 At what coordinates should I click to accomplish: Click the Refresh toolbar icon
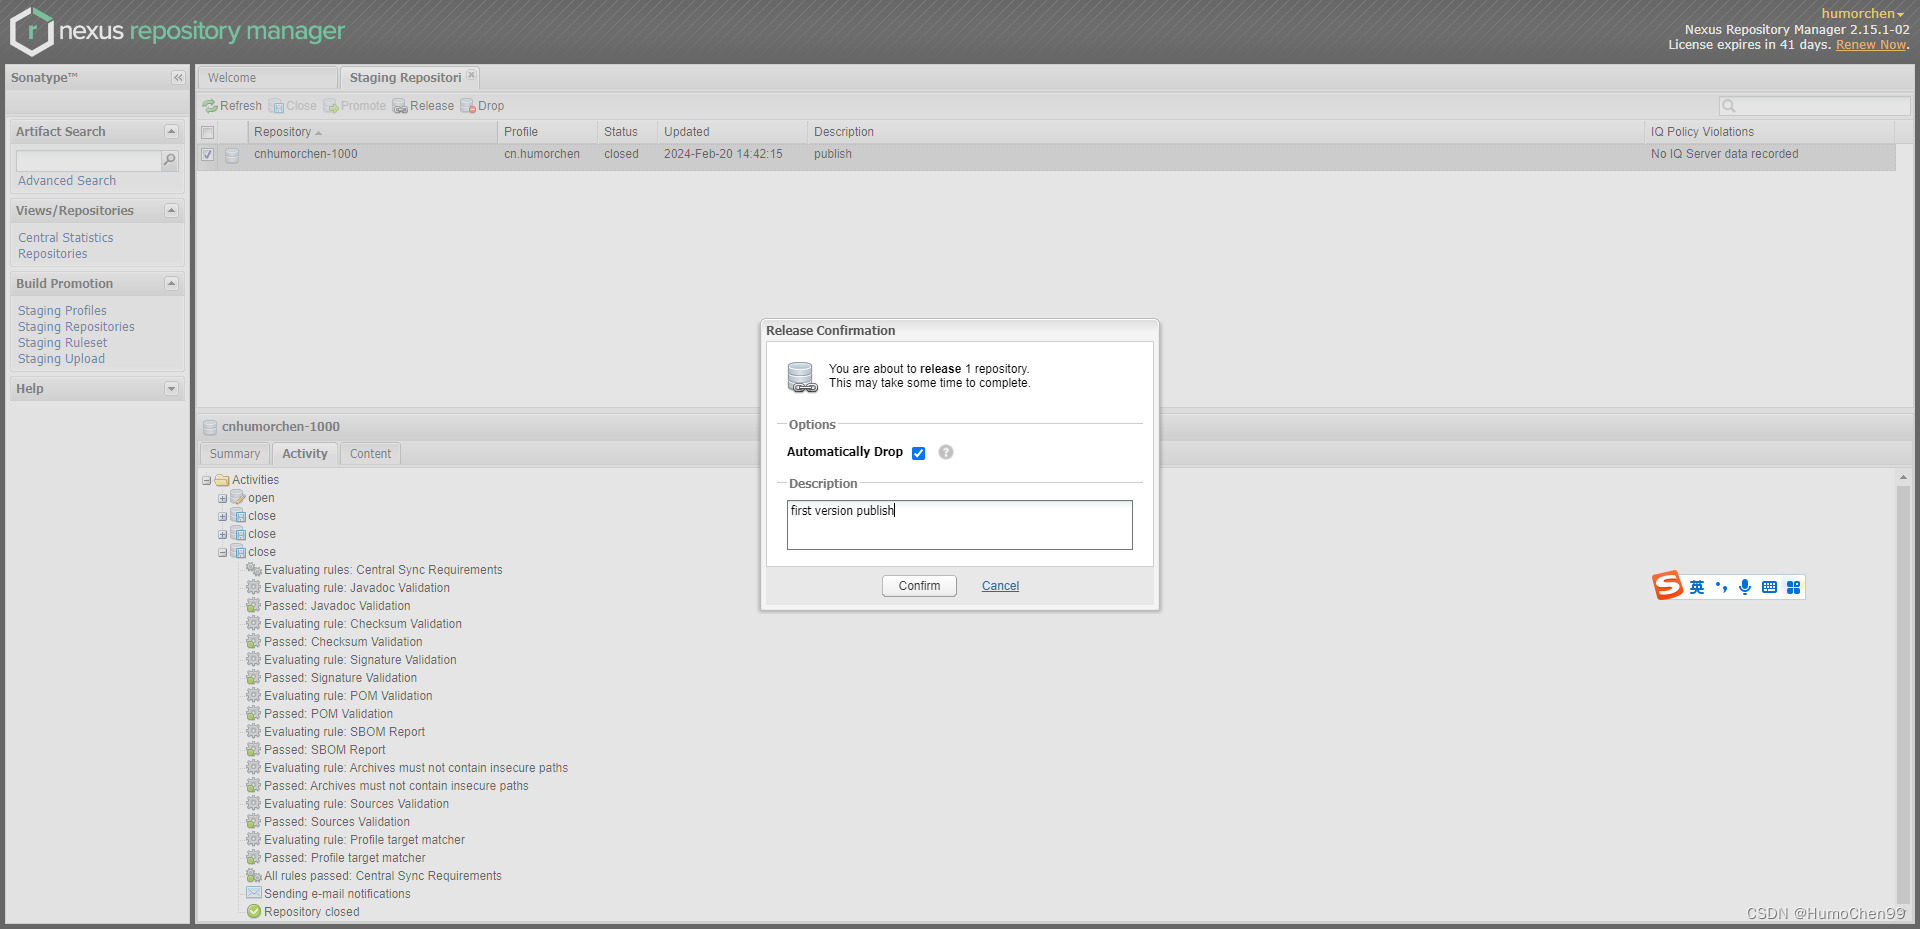209,106
